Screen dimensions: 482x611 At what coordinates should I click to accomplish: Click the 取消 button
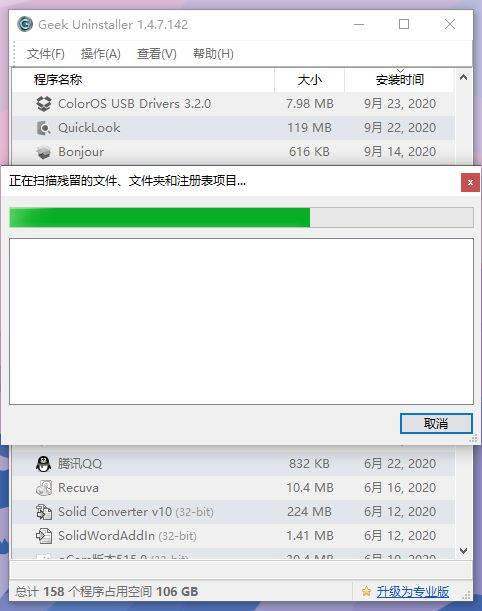pyautogui.click(x=436, y=424)
